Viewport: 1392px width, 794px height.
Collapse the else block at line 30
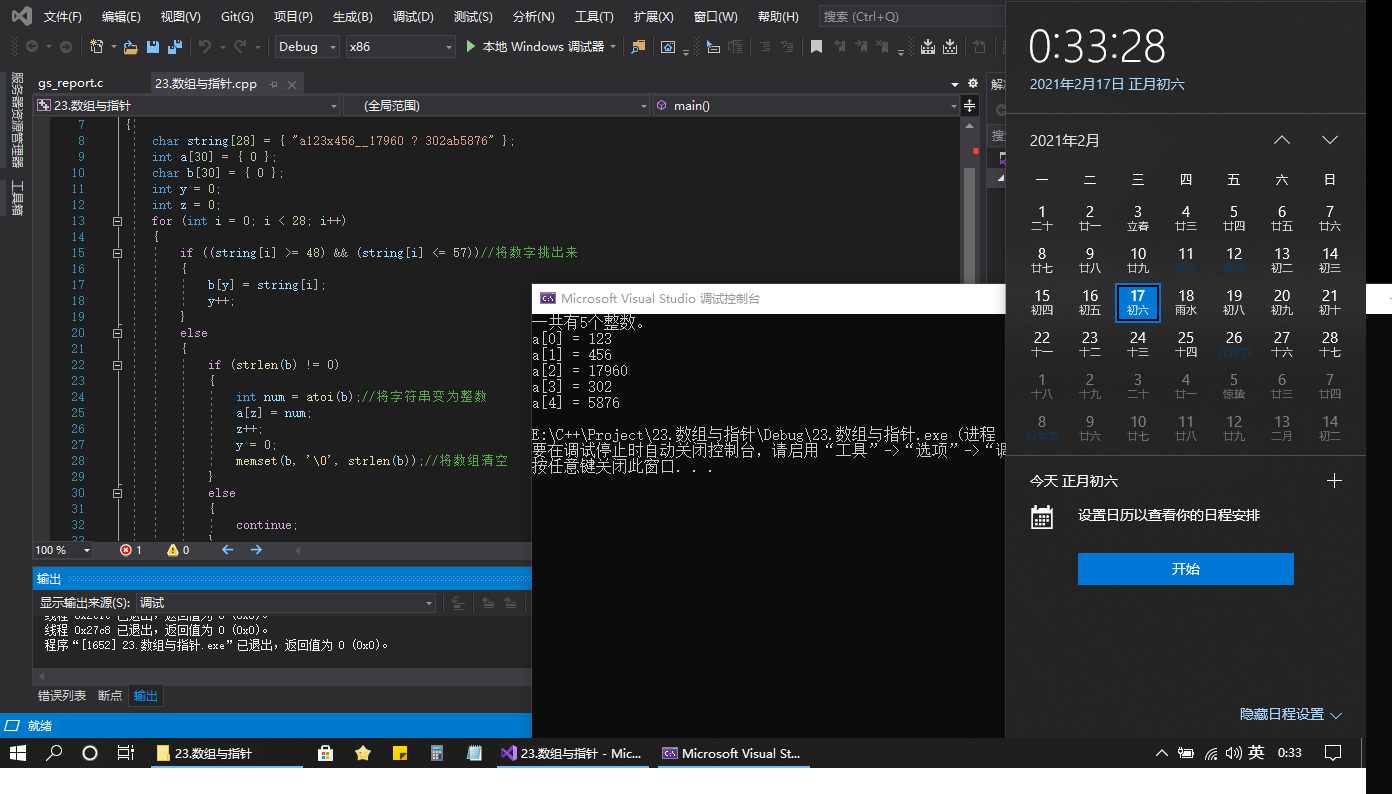pyautogui.click(x=117, y=493)
